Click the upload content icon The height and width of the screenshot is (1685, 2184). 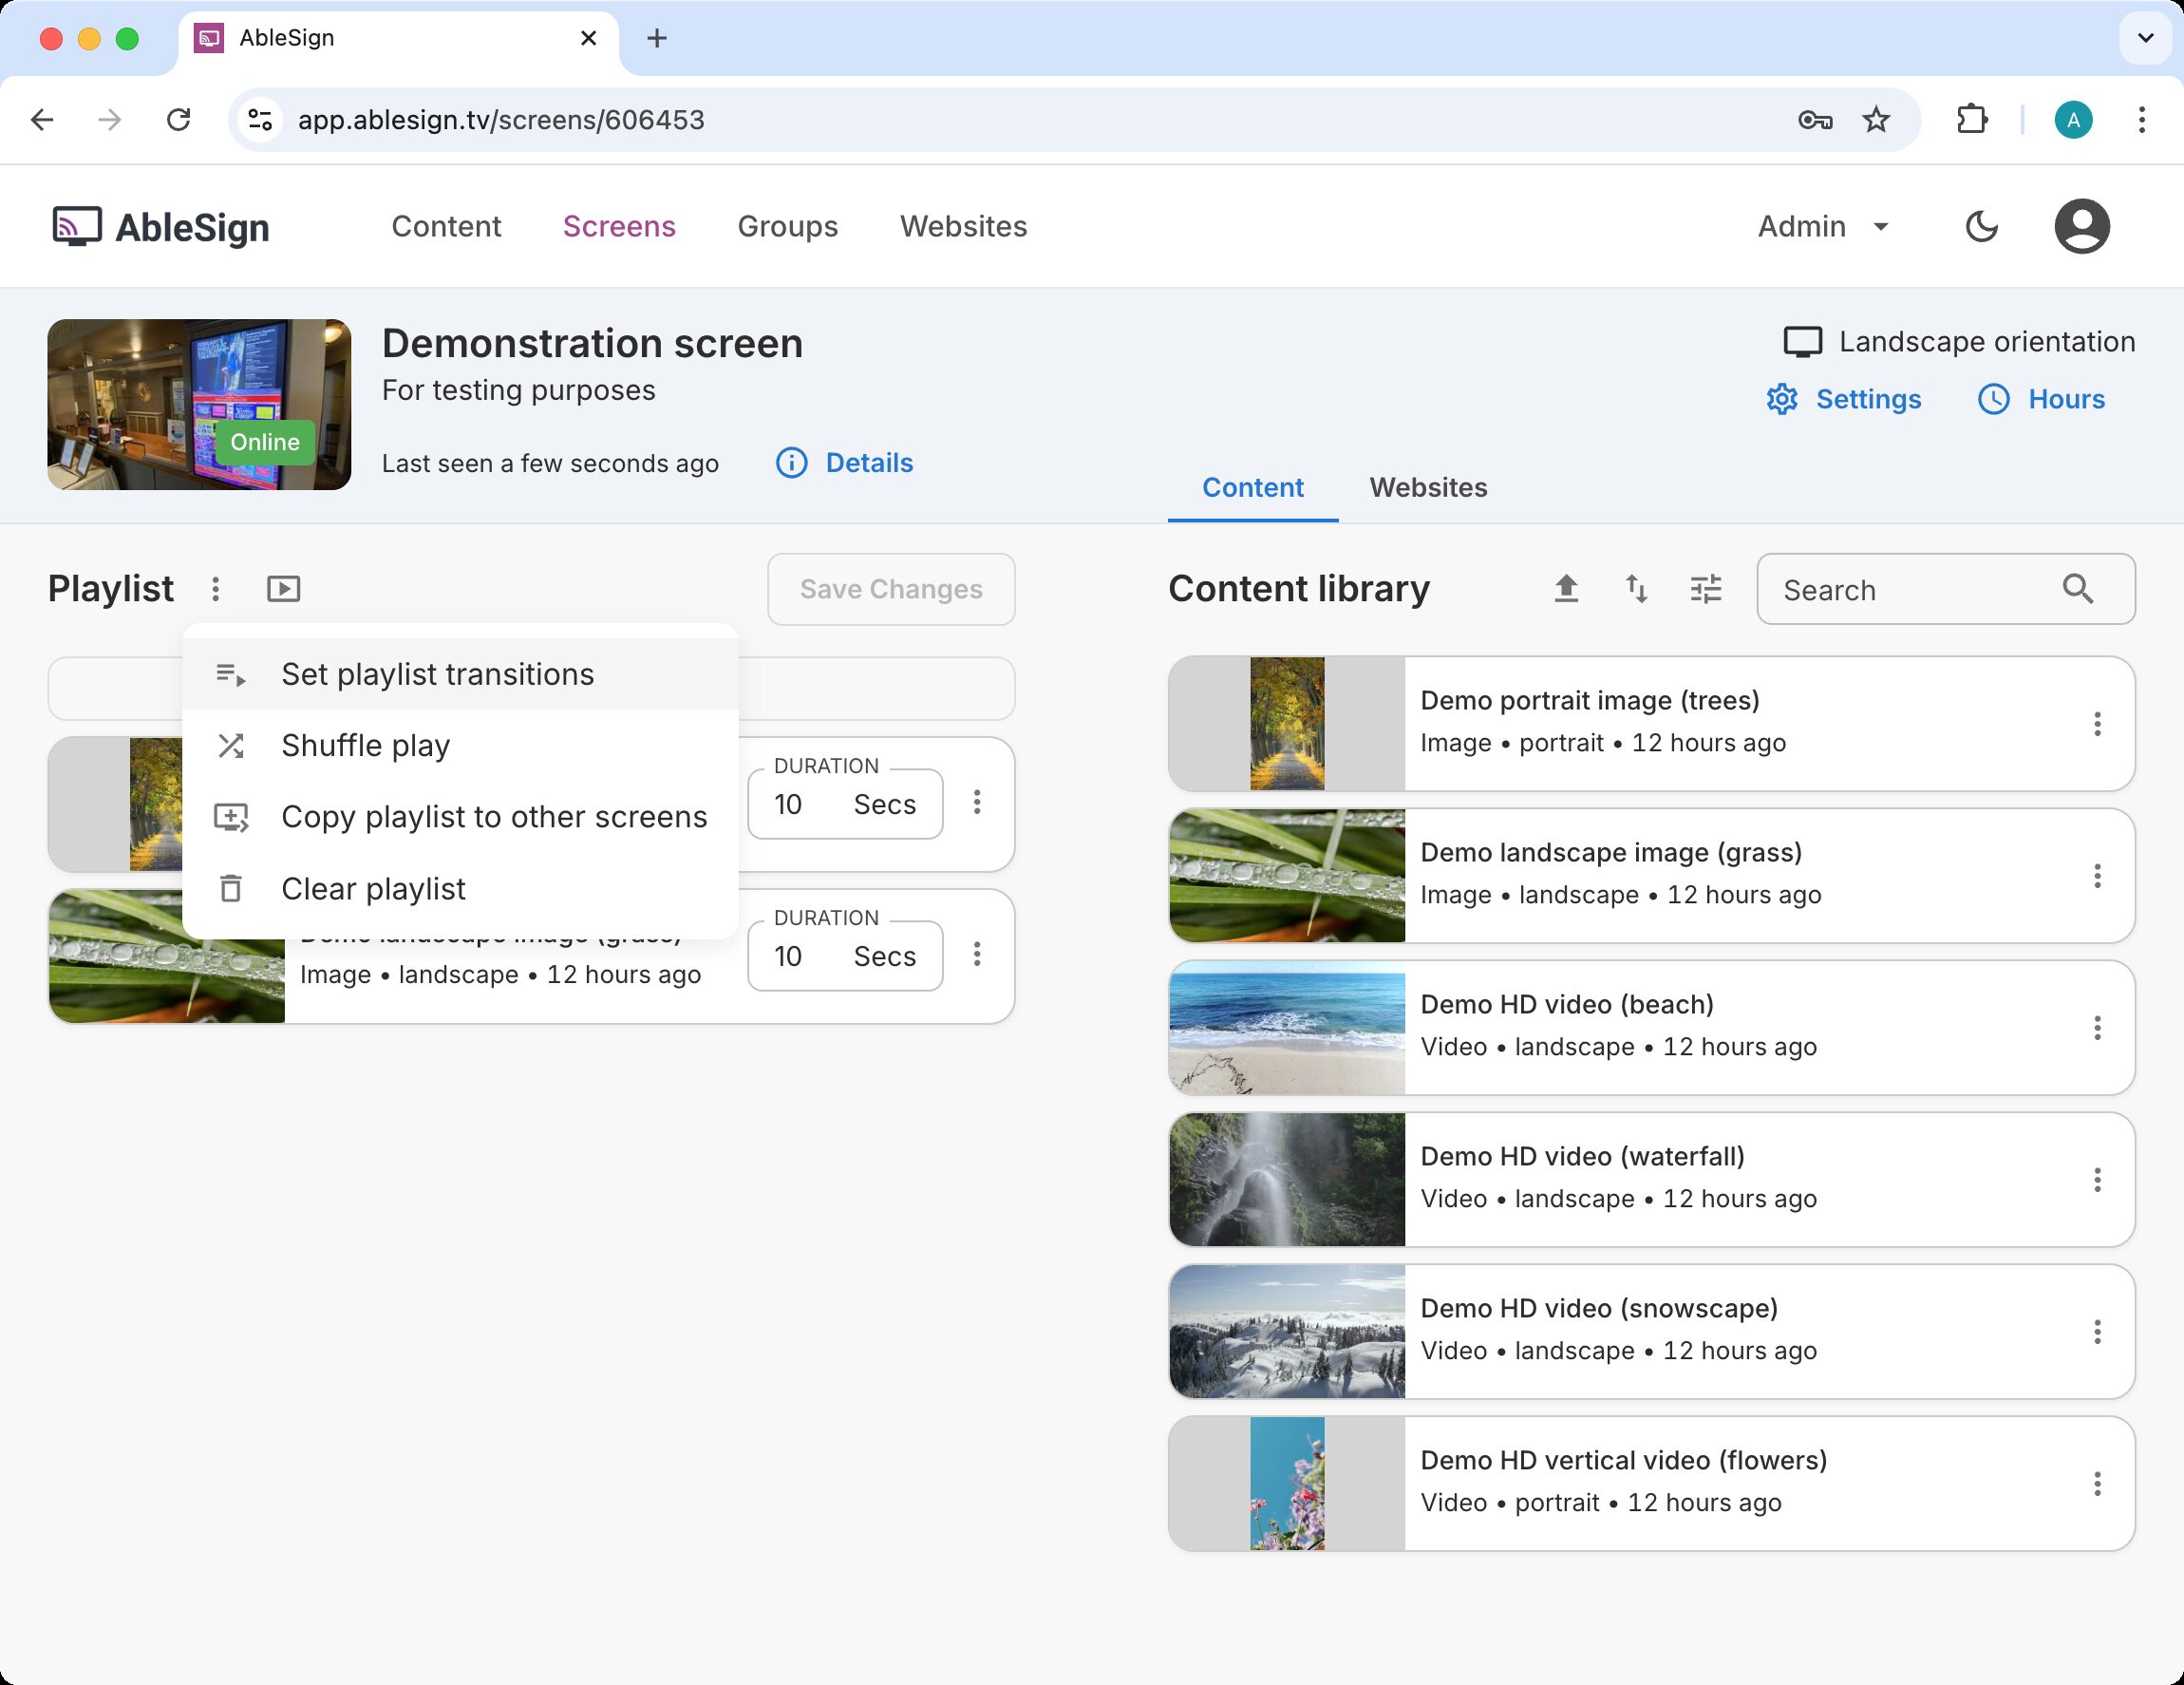point(1566,589)
